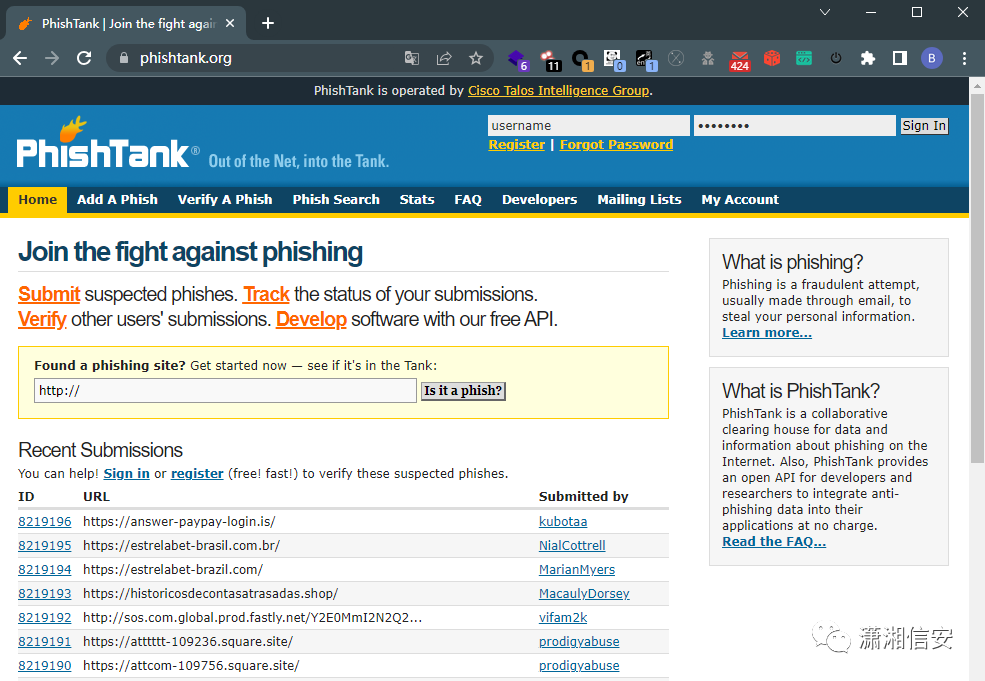Close the PhishTank browser tab
Screen dimensions: 985x681
pyautogui.click(x=230, y=23)
